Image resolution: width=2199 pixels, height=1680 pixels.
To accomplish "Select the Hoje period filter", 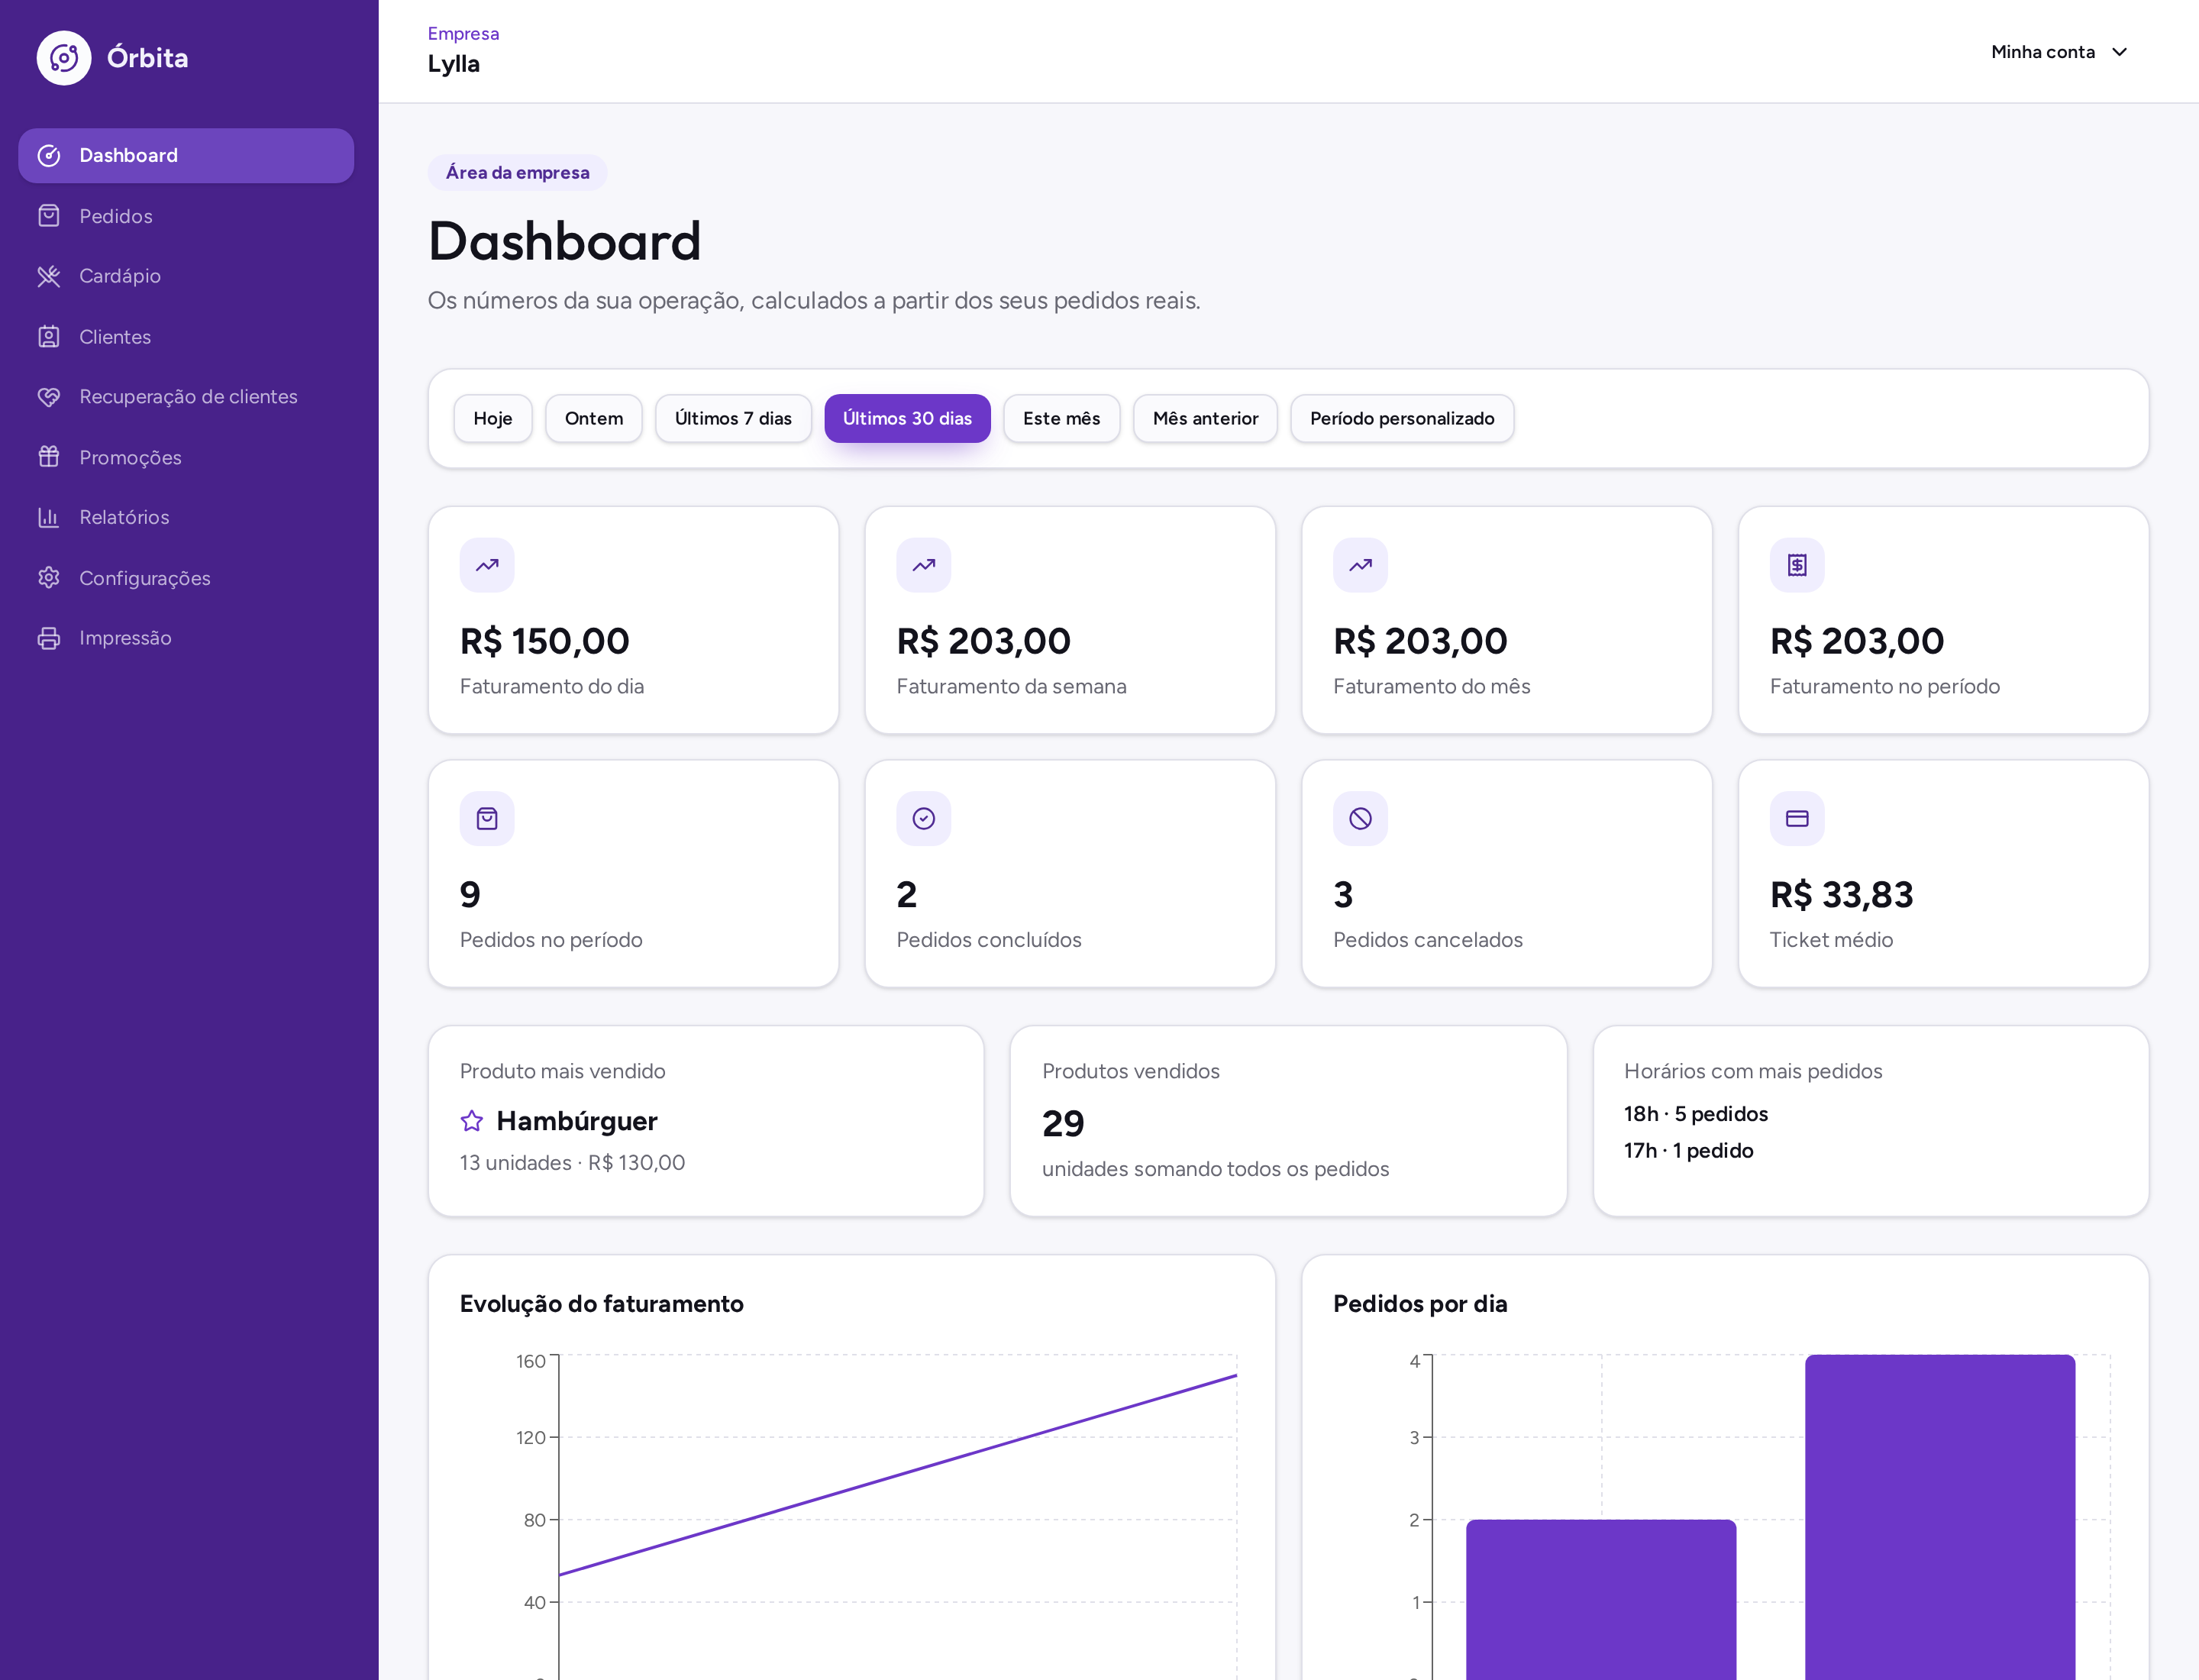I will click(x=493, y=418).
